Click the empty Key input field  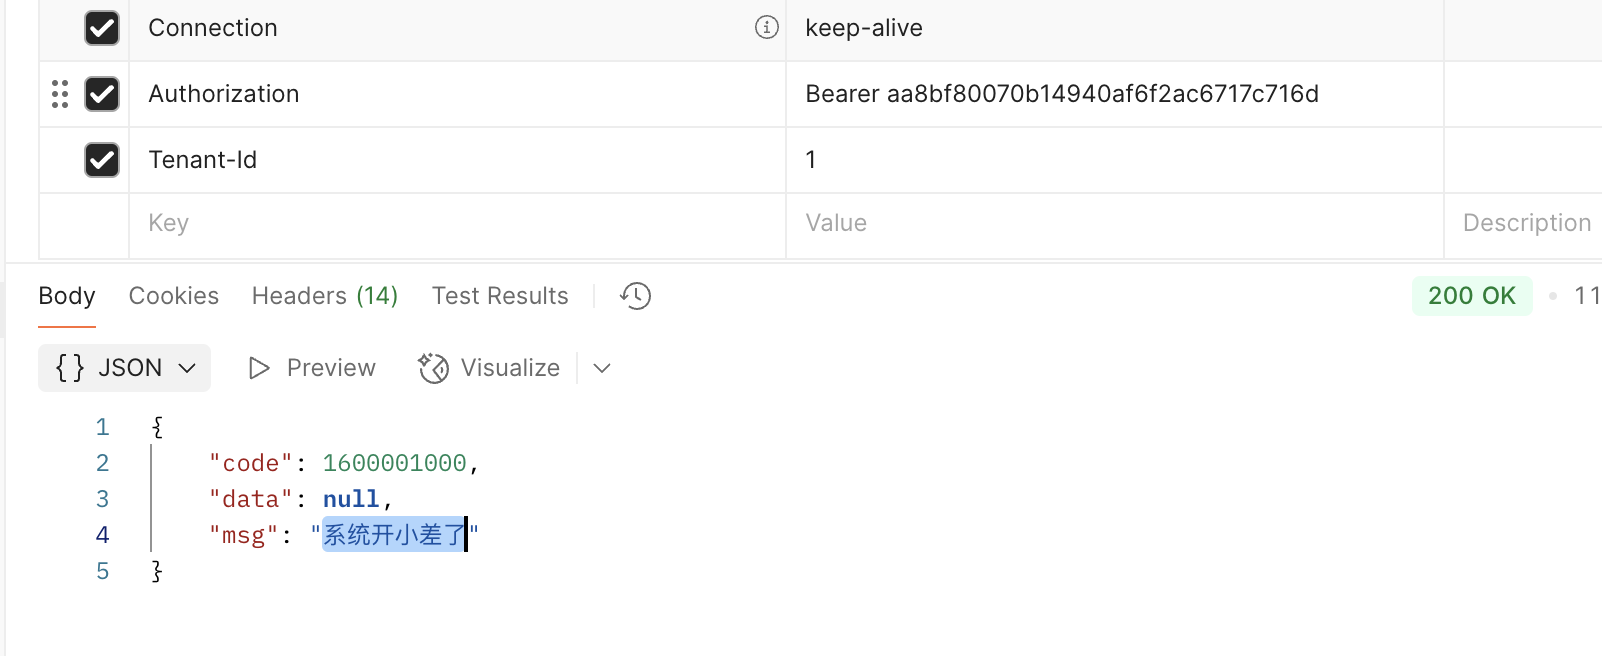456,223
